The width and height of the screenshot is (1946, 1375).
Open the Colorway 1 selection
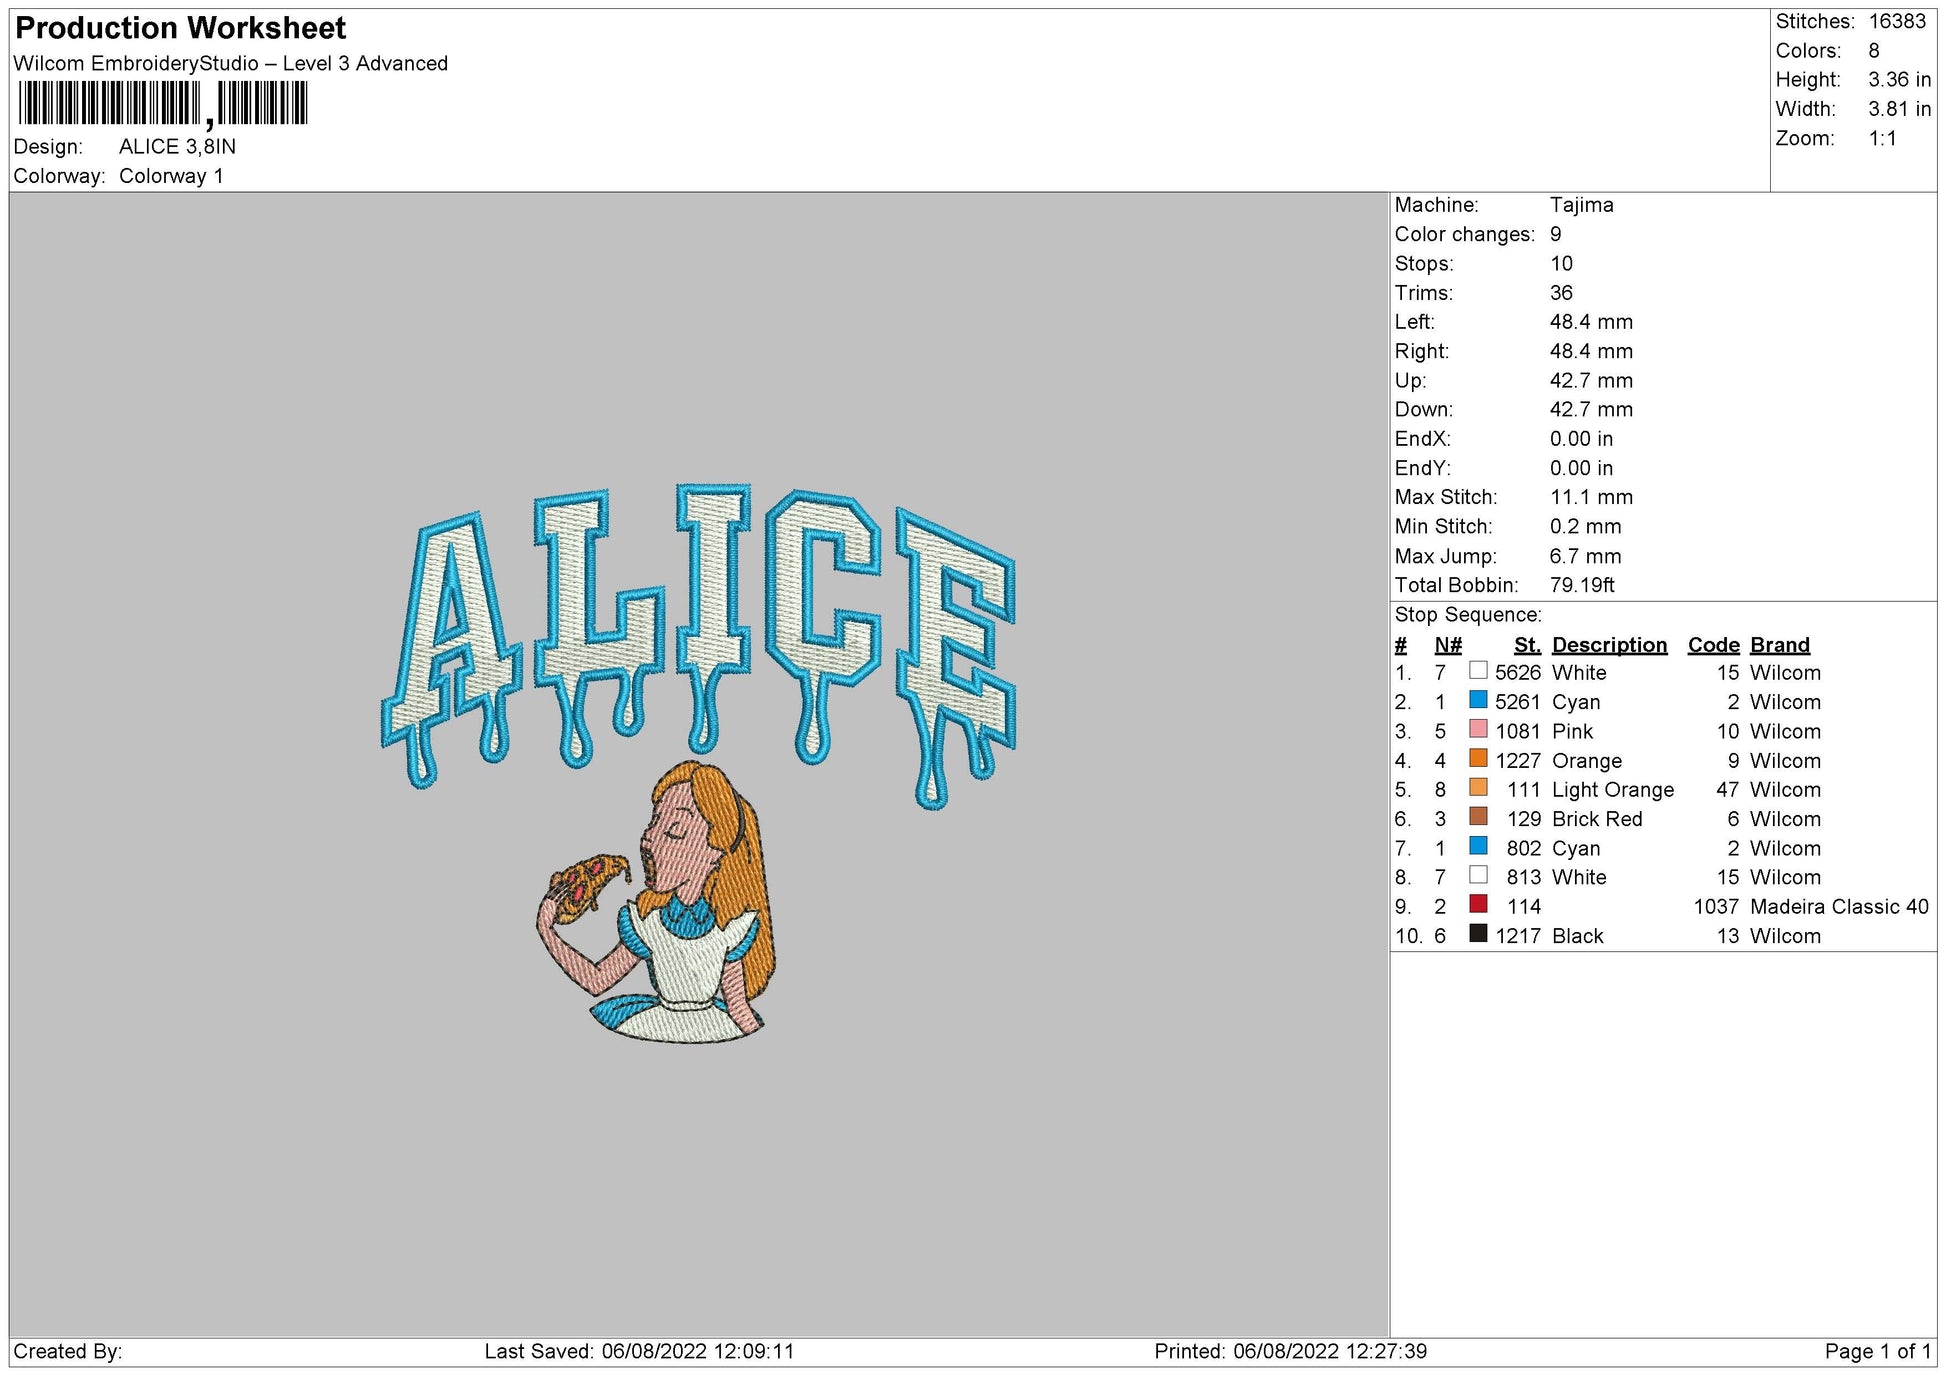tap(175, 174)
